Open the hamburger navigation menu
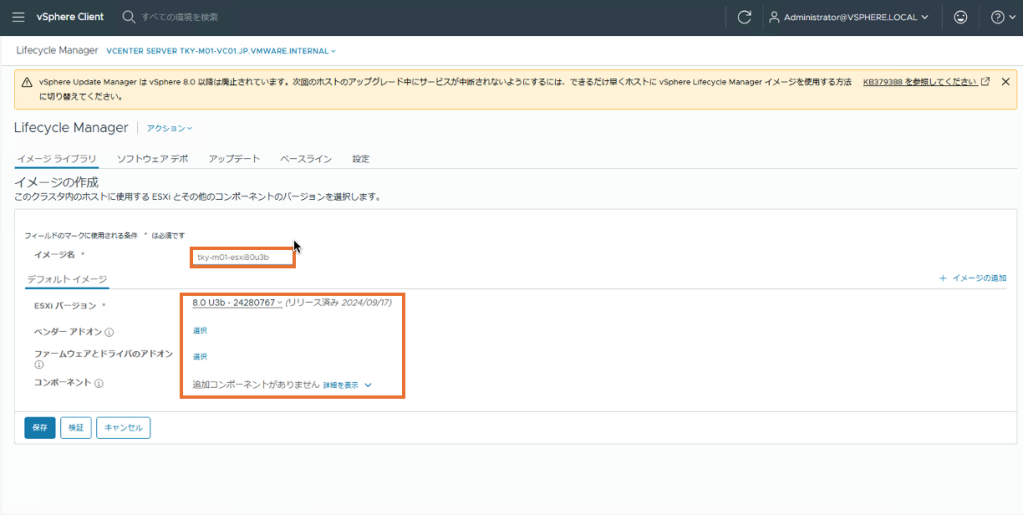 (x=18, y=17)
